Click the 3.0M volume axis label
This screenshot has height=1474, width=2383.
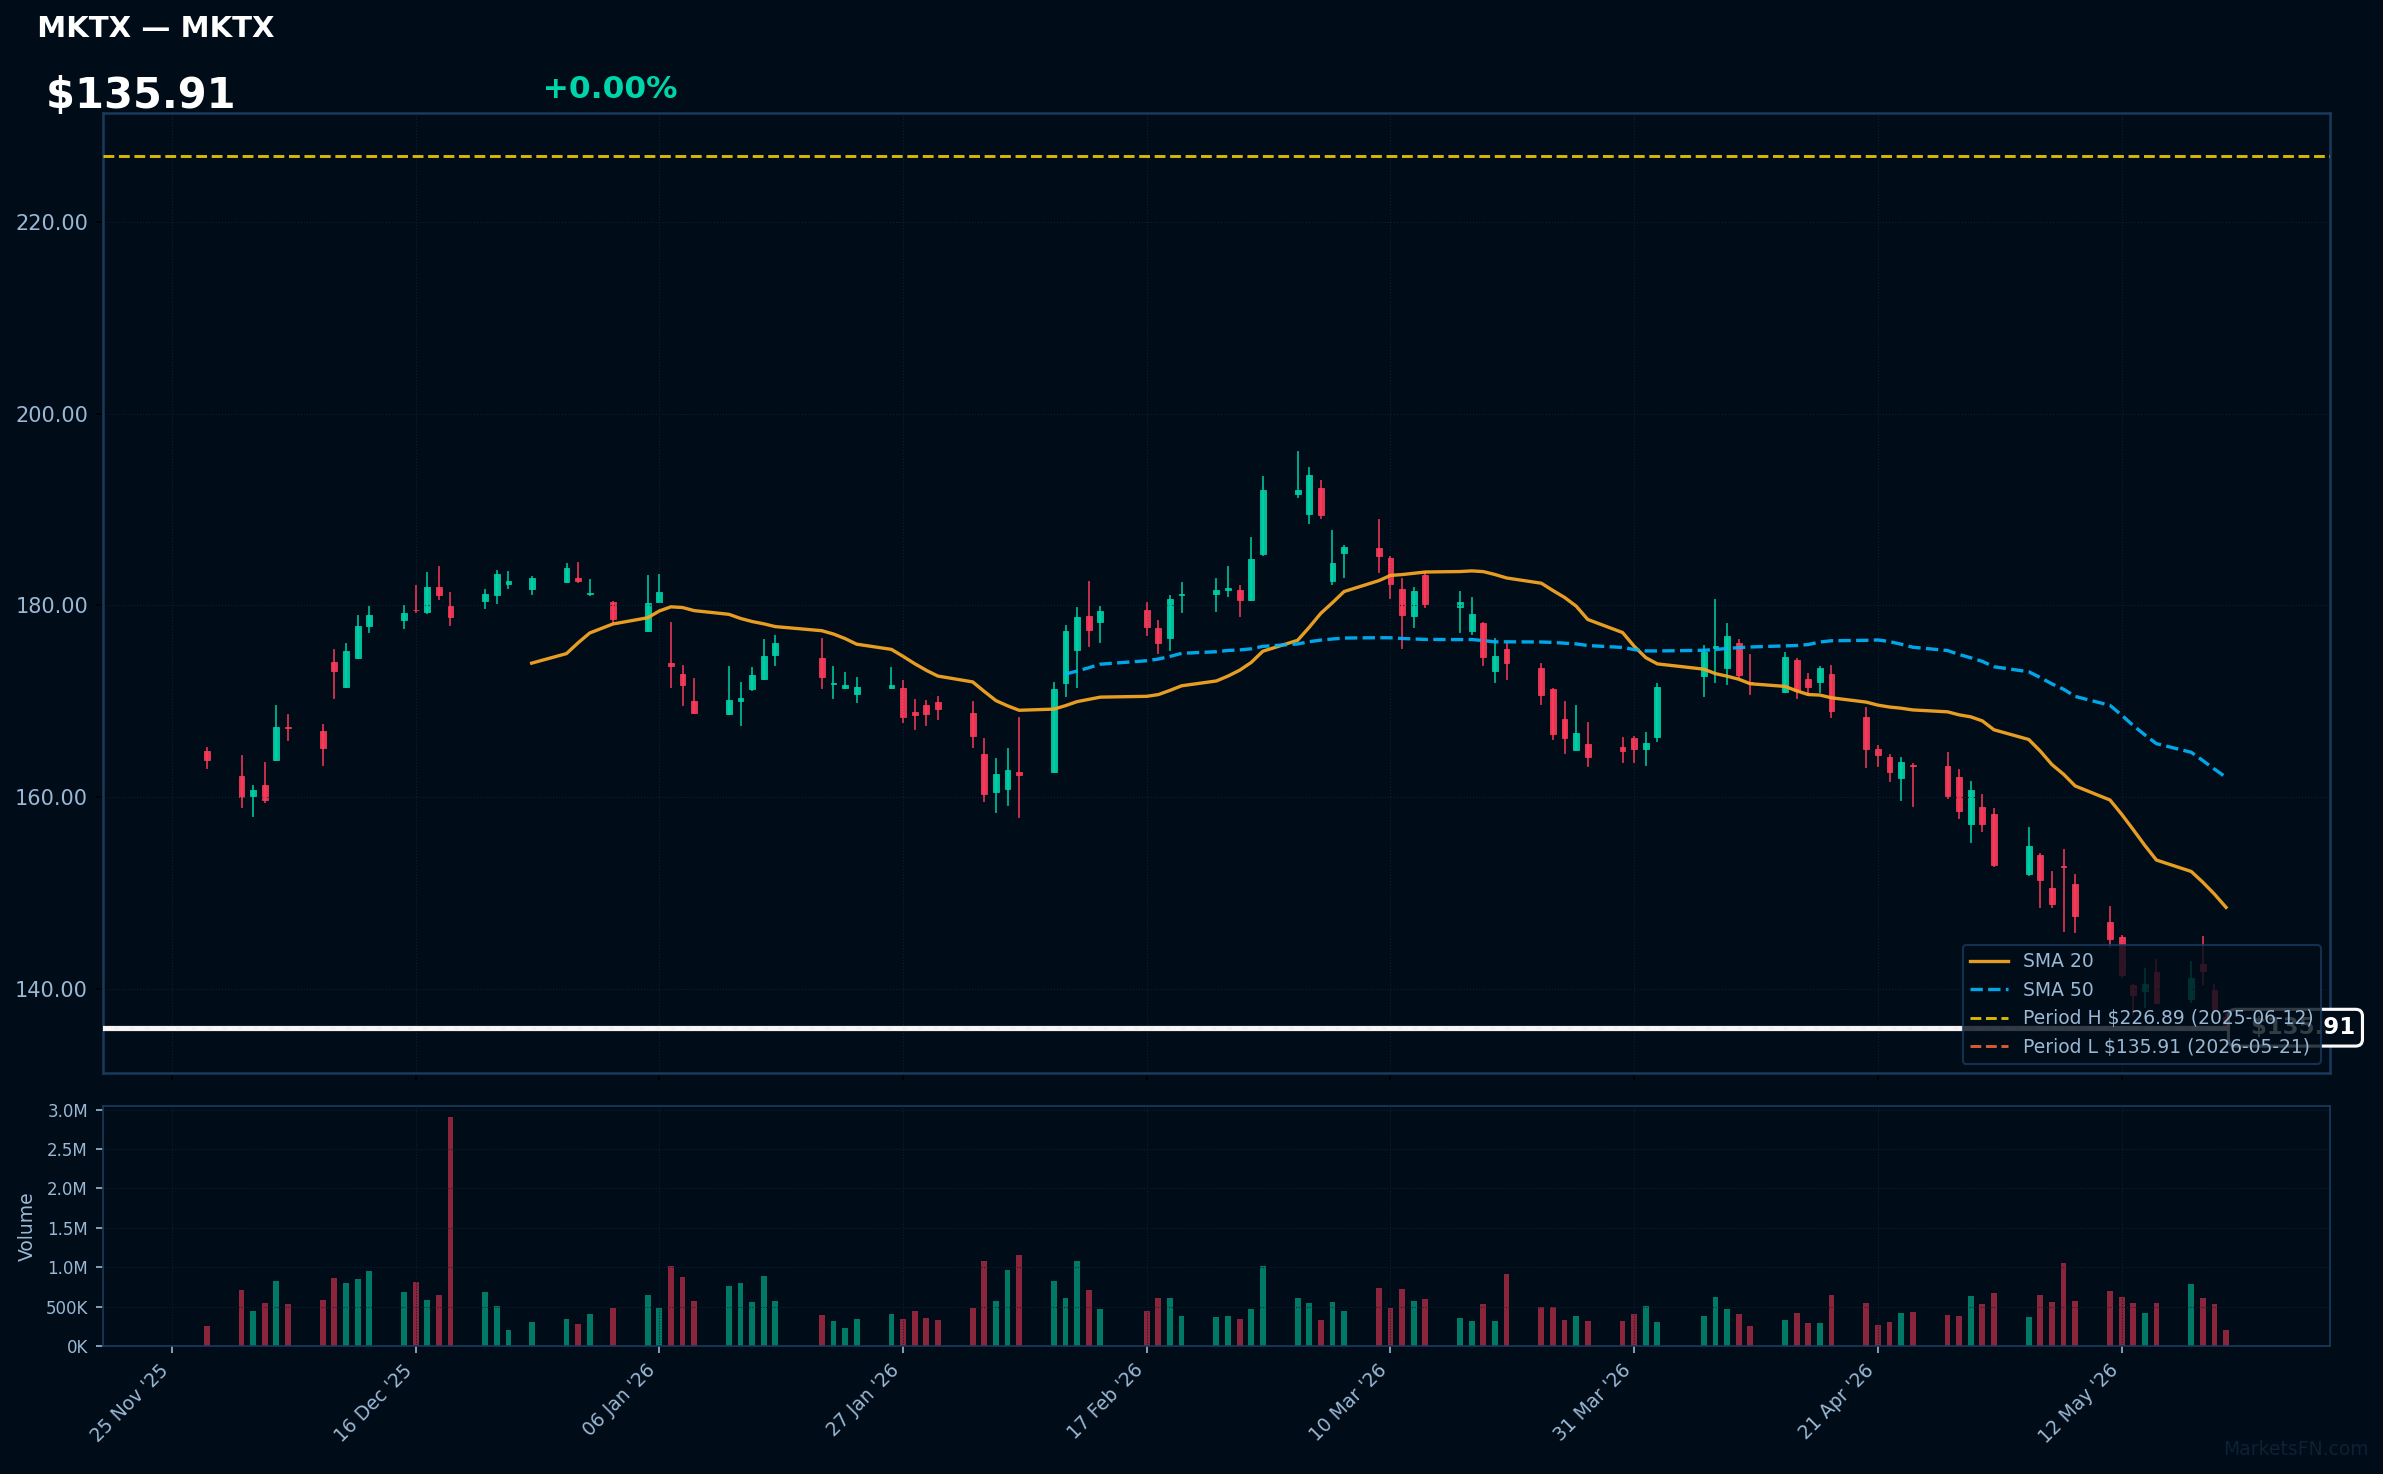[67, 1111]
